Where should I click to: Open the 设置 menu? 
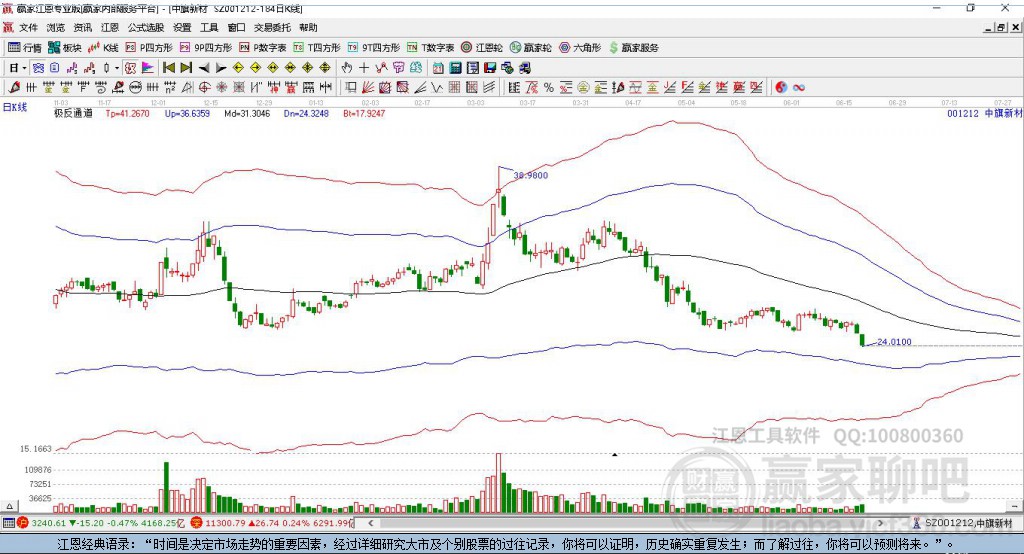click(x=182, y=27)
